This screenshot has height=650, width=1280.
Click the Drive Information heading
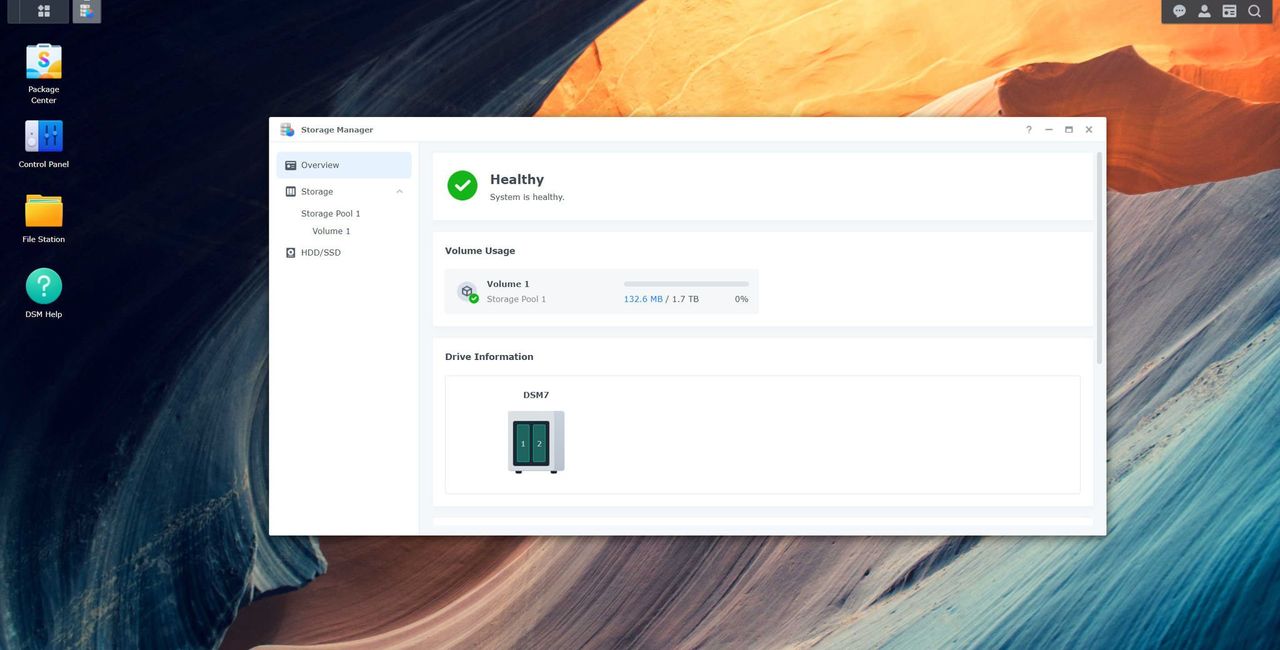(489, 357)
